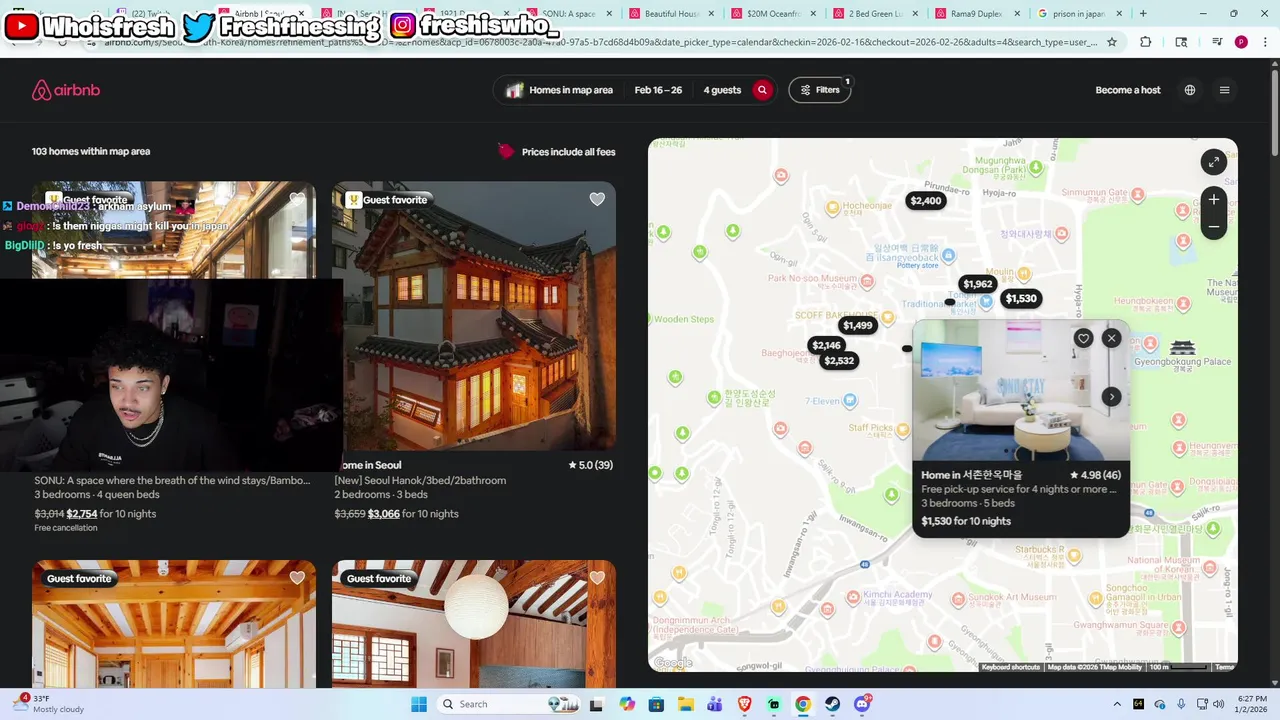Switch to the 2 Bed Green Lu browser tab

pos(876,14)
